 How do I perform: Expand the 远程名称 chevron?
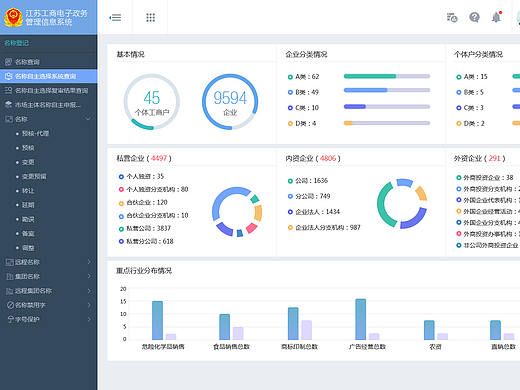coord(89,262)
